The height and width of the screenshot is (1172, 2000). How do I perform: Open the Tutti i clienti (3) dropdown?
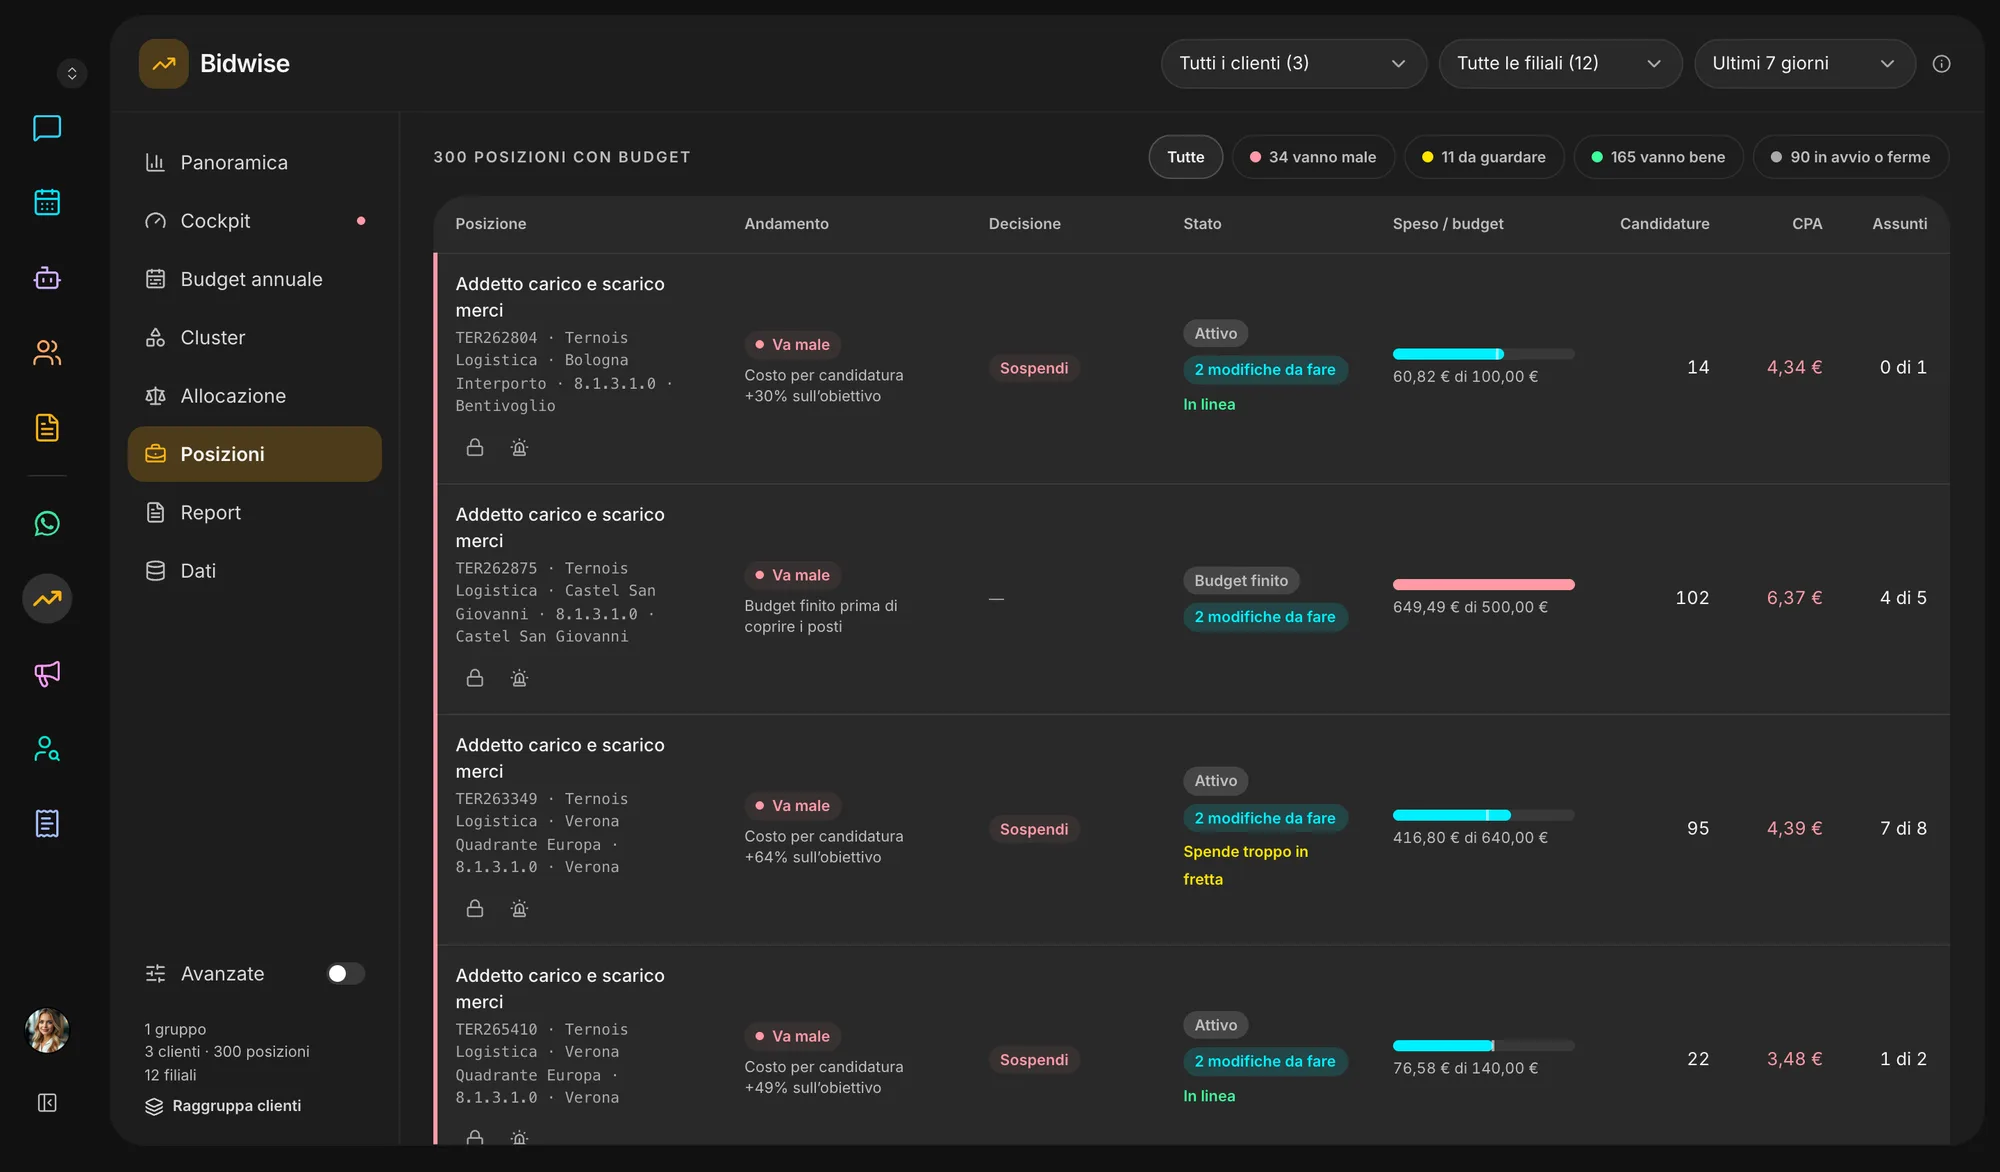pos(1293,63)
